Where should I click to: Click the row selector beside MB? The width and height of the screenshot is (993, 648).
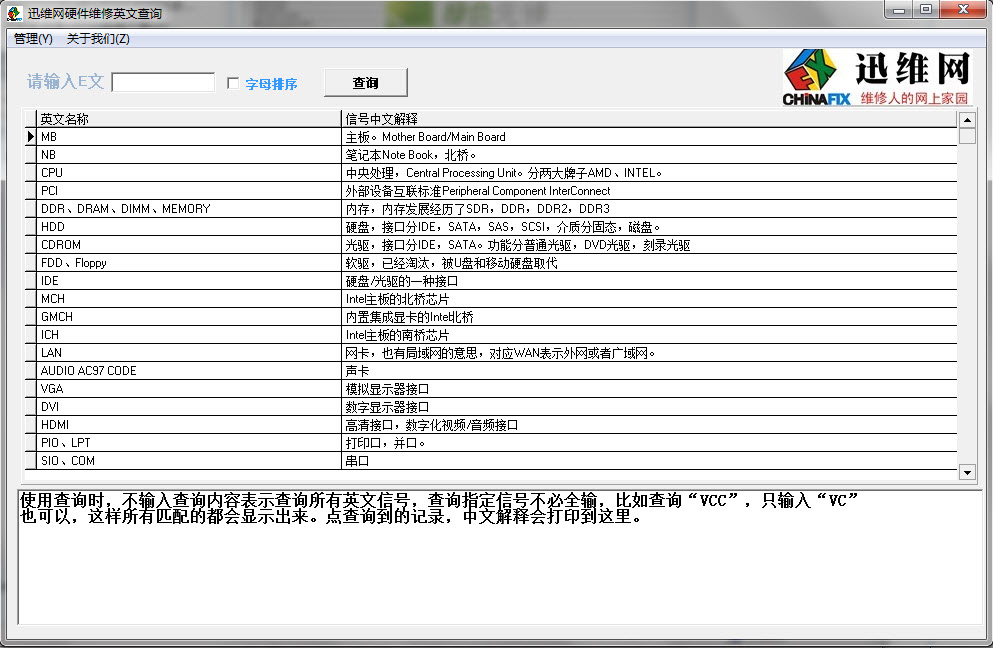30,137
